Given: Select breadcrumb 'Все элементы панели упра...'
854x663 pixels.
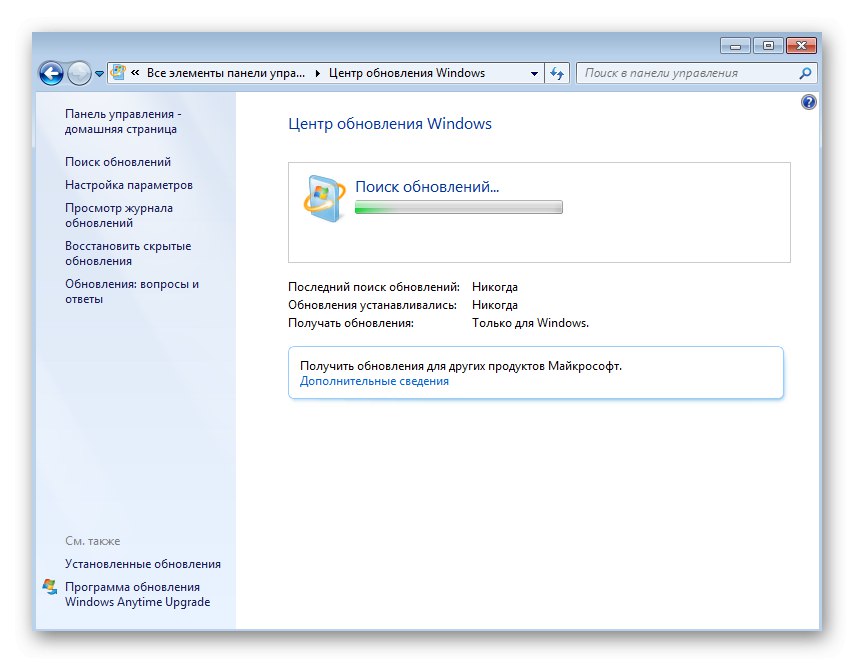Looking at the screenshot, I should tap(226, 73).
